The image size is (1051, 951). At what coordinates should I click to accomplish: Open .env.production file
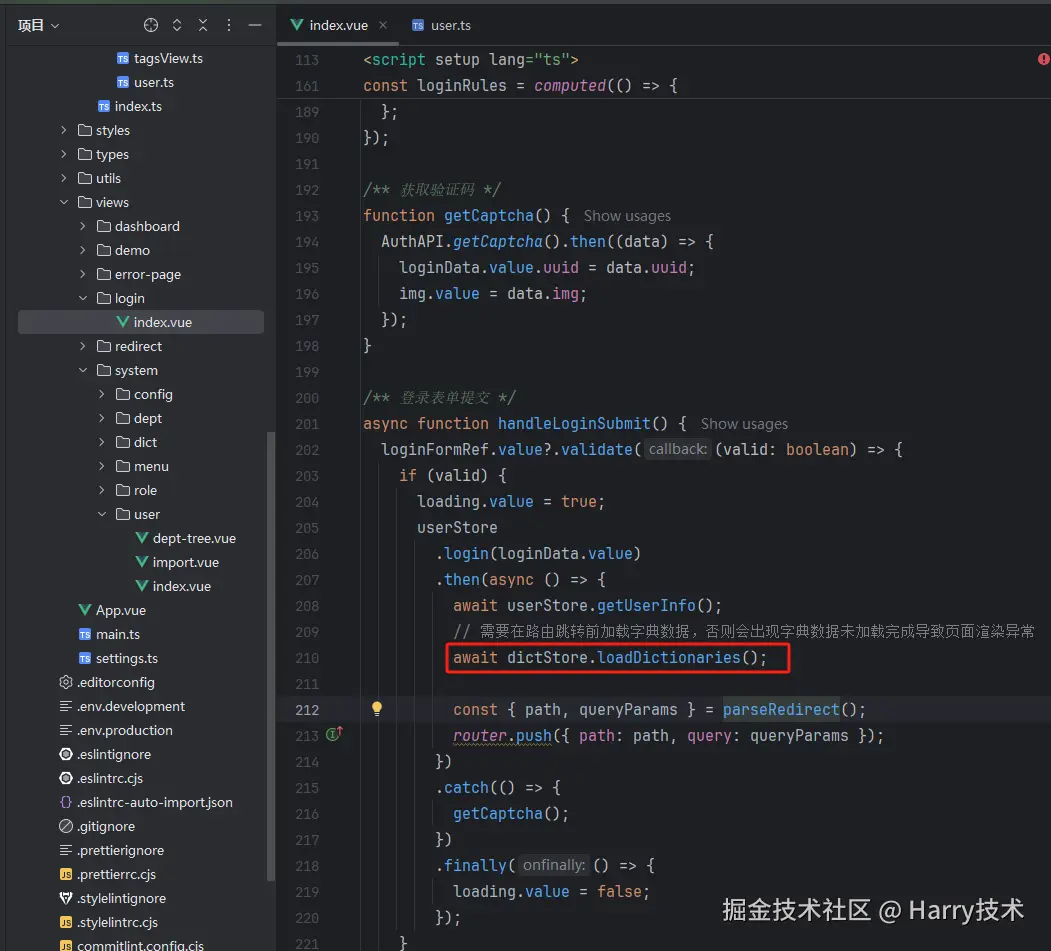point(116,731)
